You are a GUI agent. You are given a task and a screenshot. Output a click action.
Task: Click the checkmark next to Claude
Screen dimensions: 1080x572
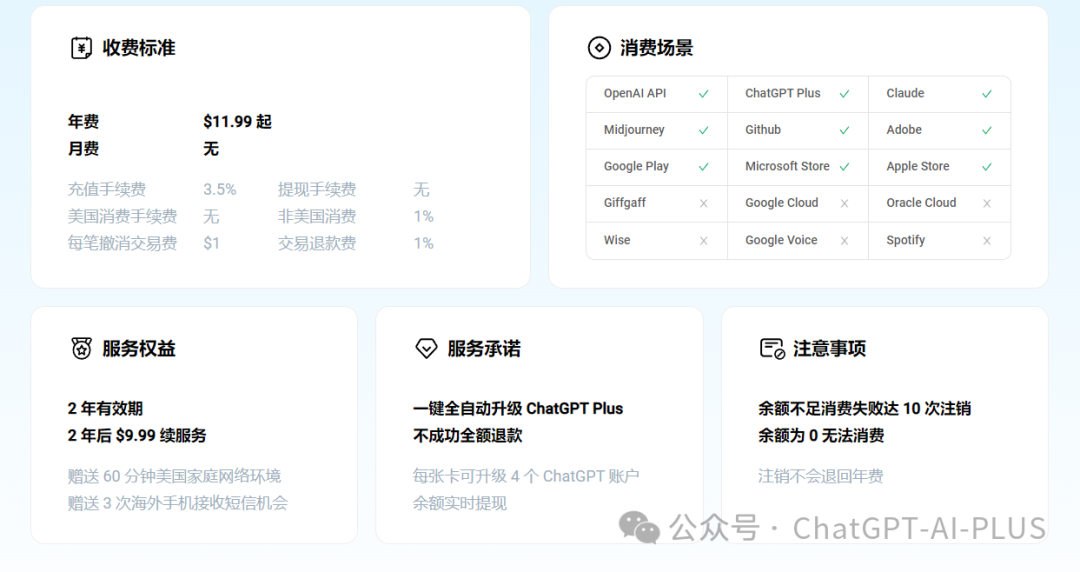coord(986,94)
